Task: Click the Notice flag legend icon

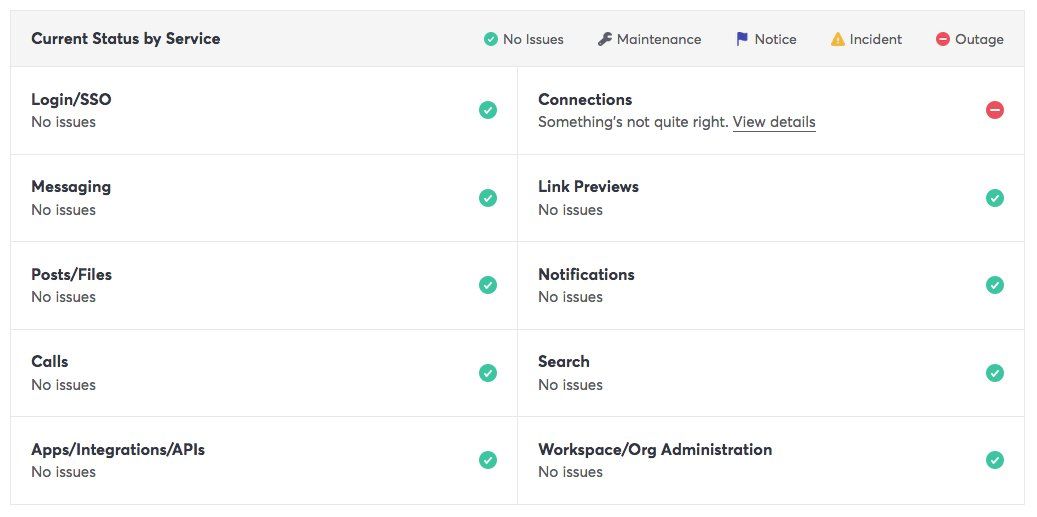Action: pyautogui.click(x=742, y=39)
